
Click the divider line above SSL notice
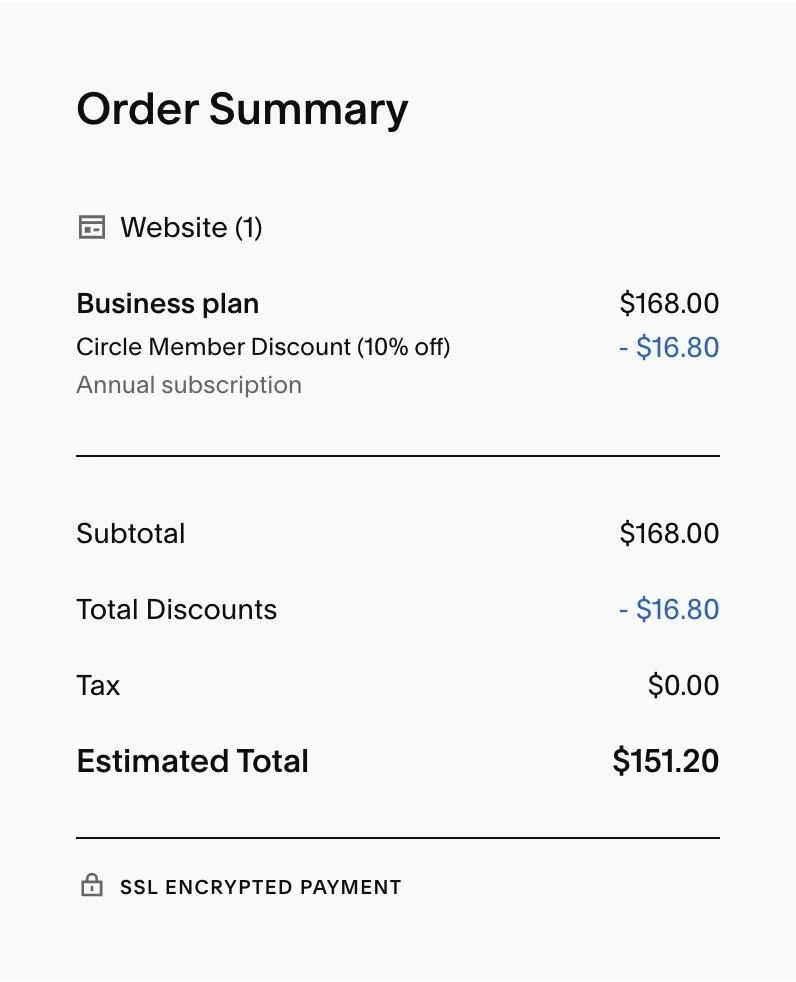[x=398, y=838]
